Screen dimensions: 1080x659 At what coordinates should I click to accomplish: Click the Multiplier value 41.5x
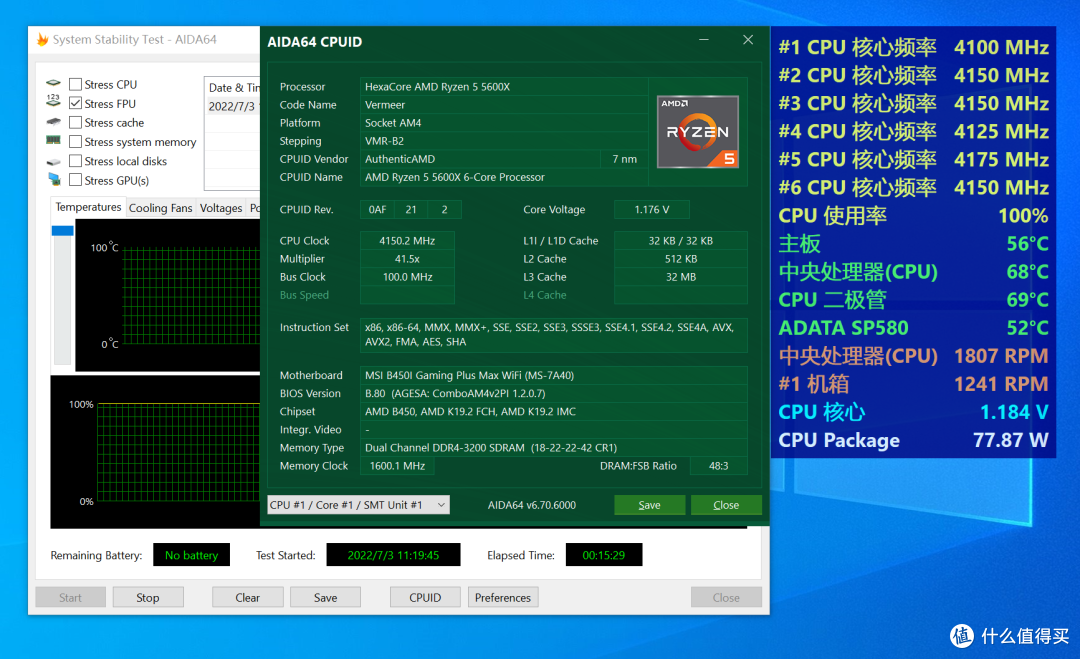point(407,258)
